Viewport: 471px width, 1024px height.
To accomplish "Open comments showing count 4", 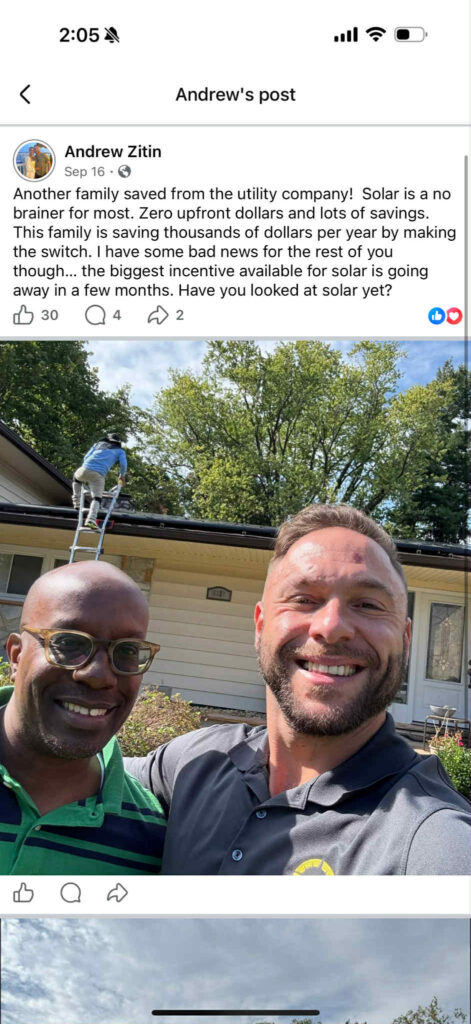I will tap(103, 315).
